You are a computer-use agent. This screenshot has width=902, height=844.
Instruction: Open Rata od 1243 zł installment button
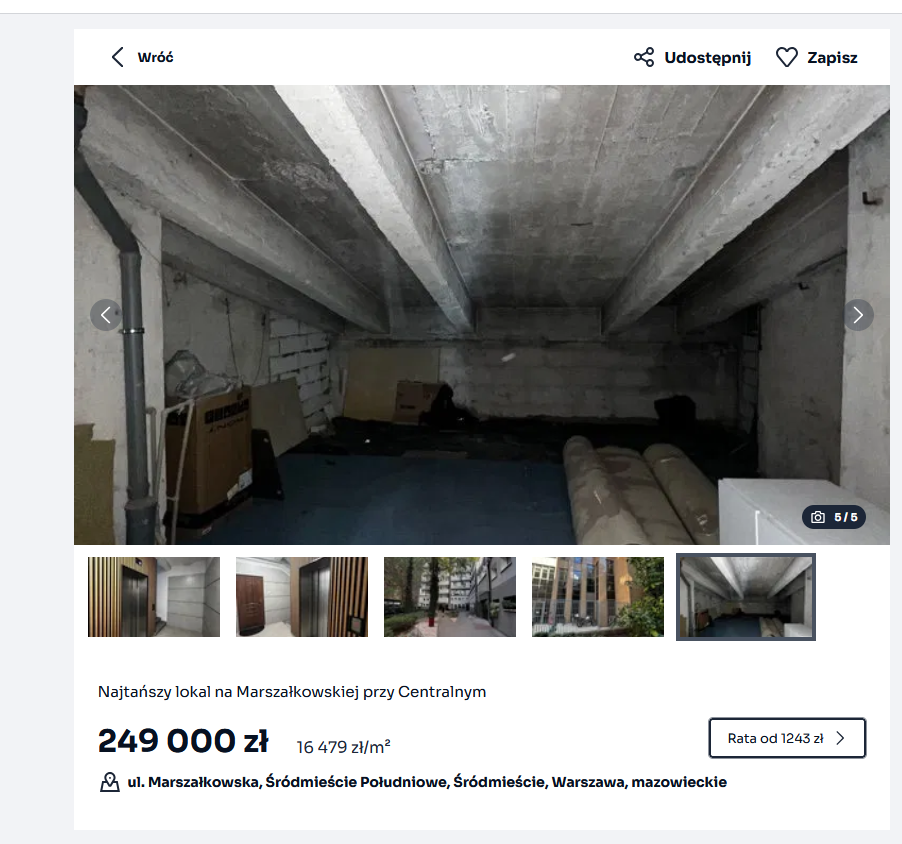[787, 738]
